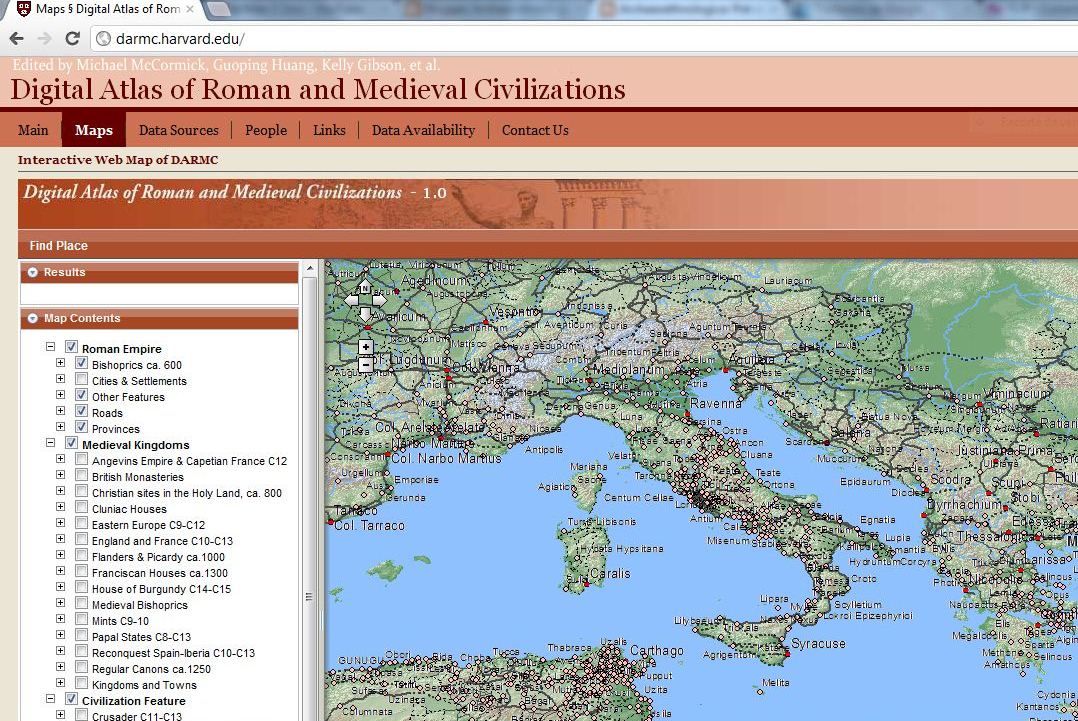Image resolution: width=1078 pixels, height=721 pixels.
Task: Collapse the Results panel arrow icon
Action: click(x=32, y=272)
